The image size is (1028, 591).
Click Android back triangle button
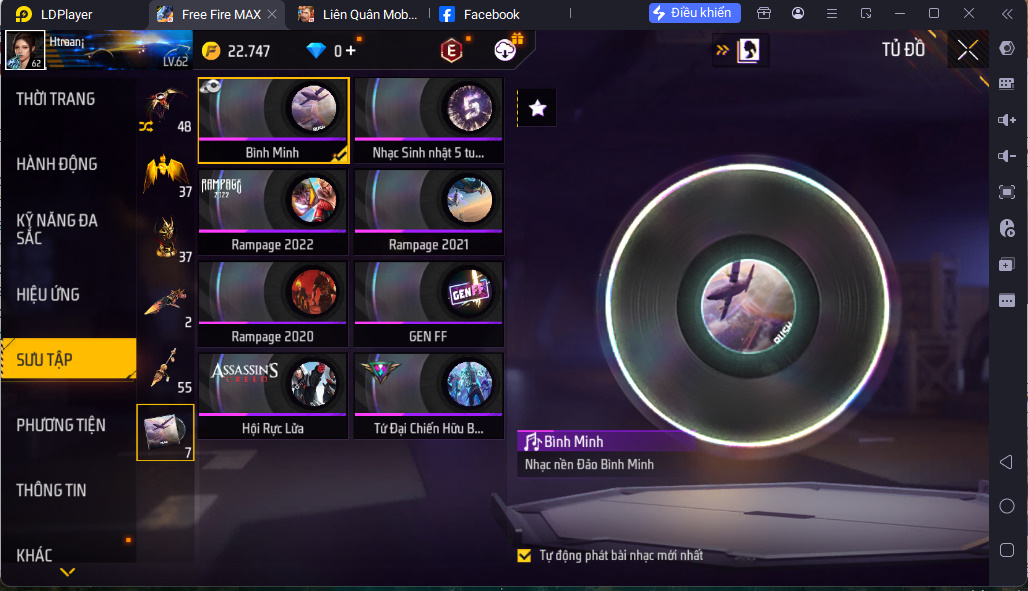click(1006, 462)
